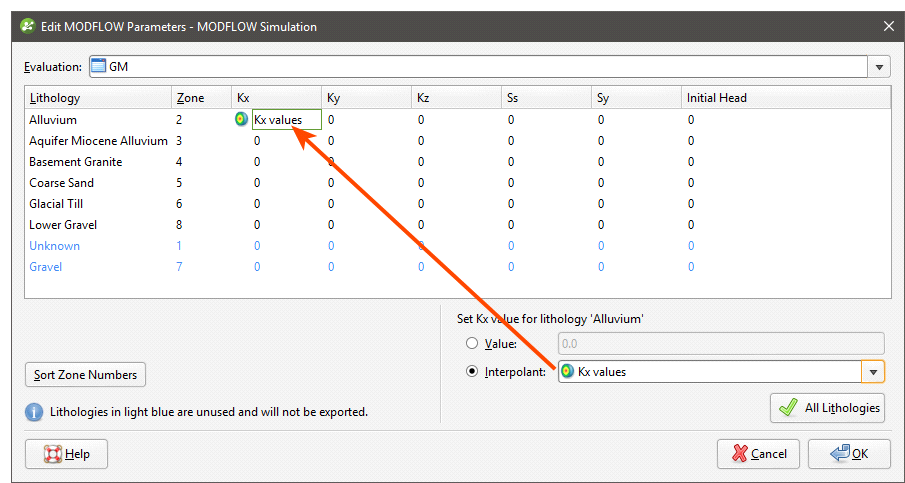Click Sy cell for Coarse Sand

pyautogui.click(x=637, y=183)
